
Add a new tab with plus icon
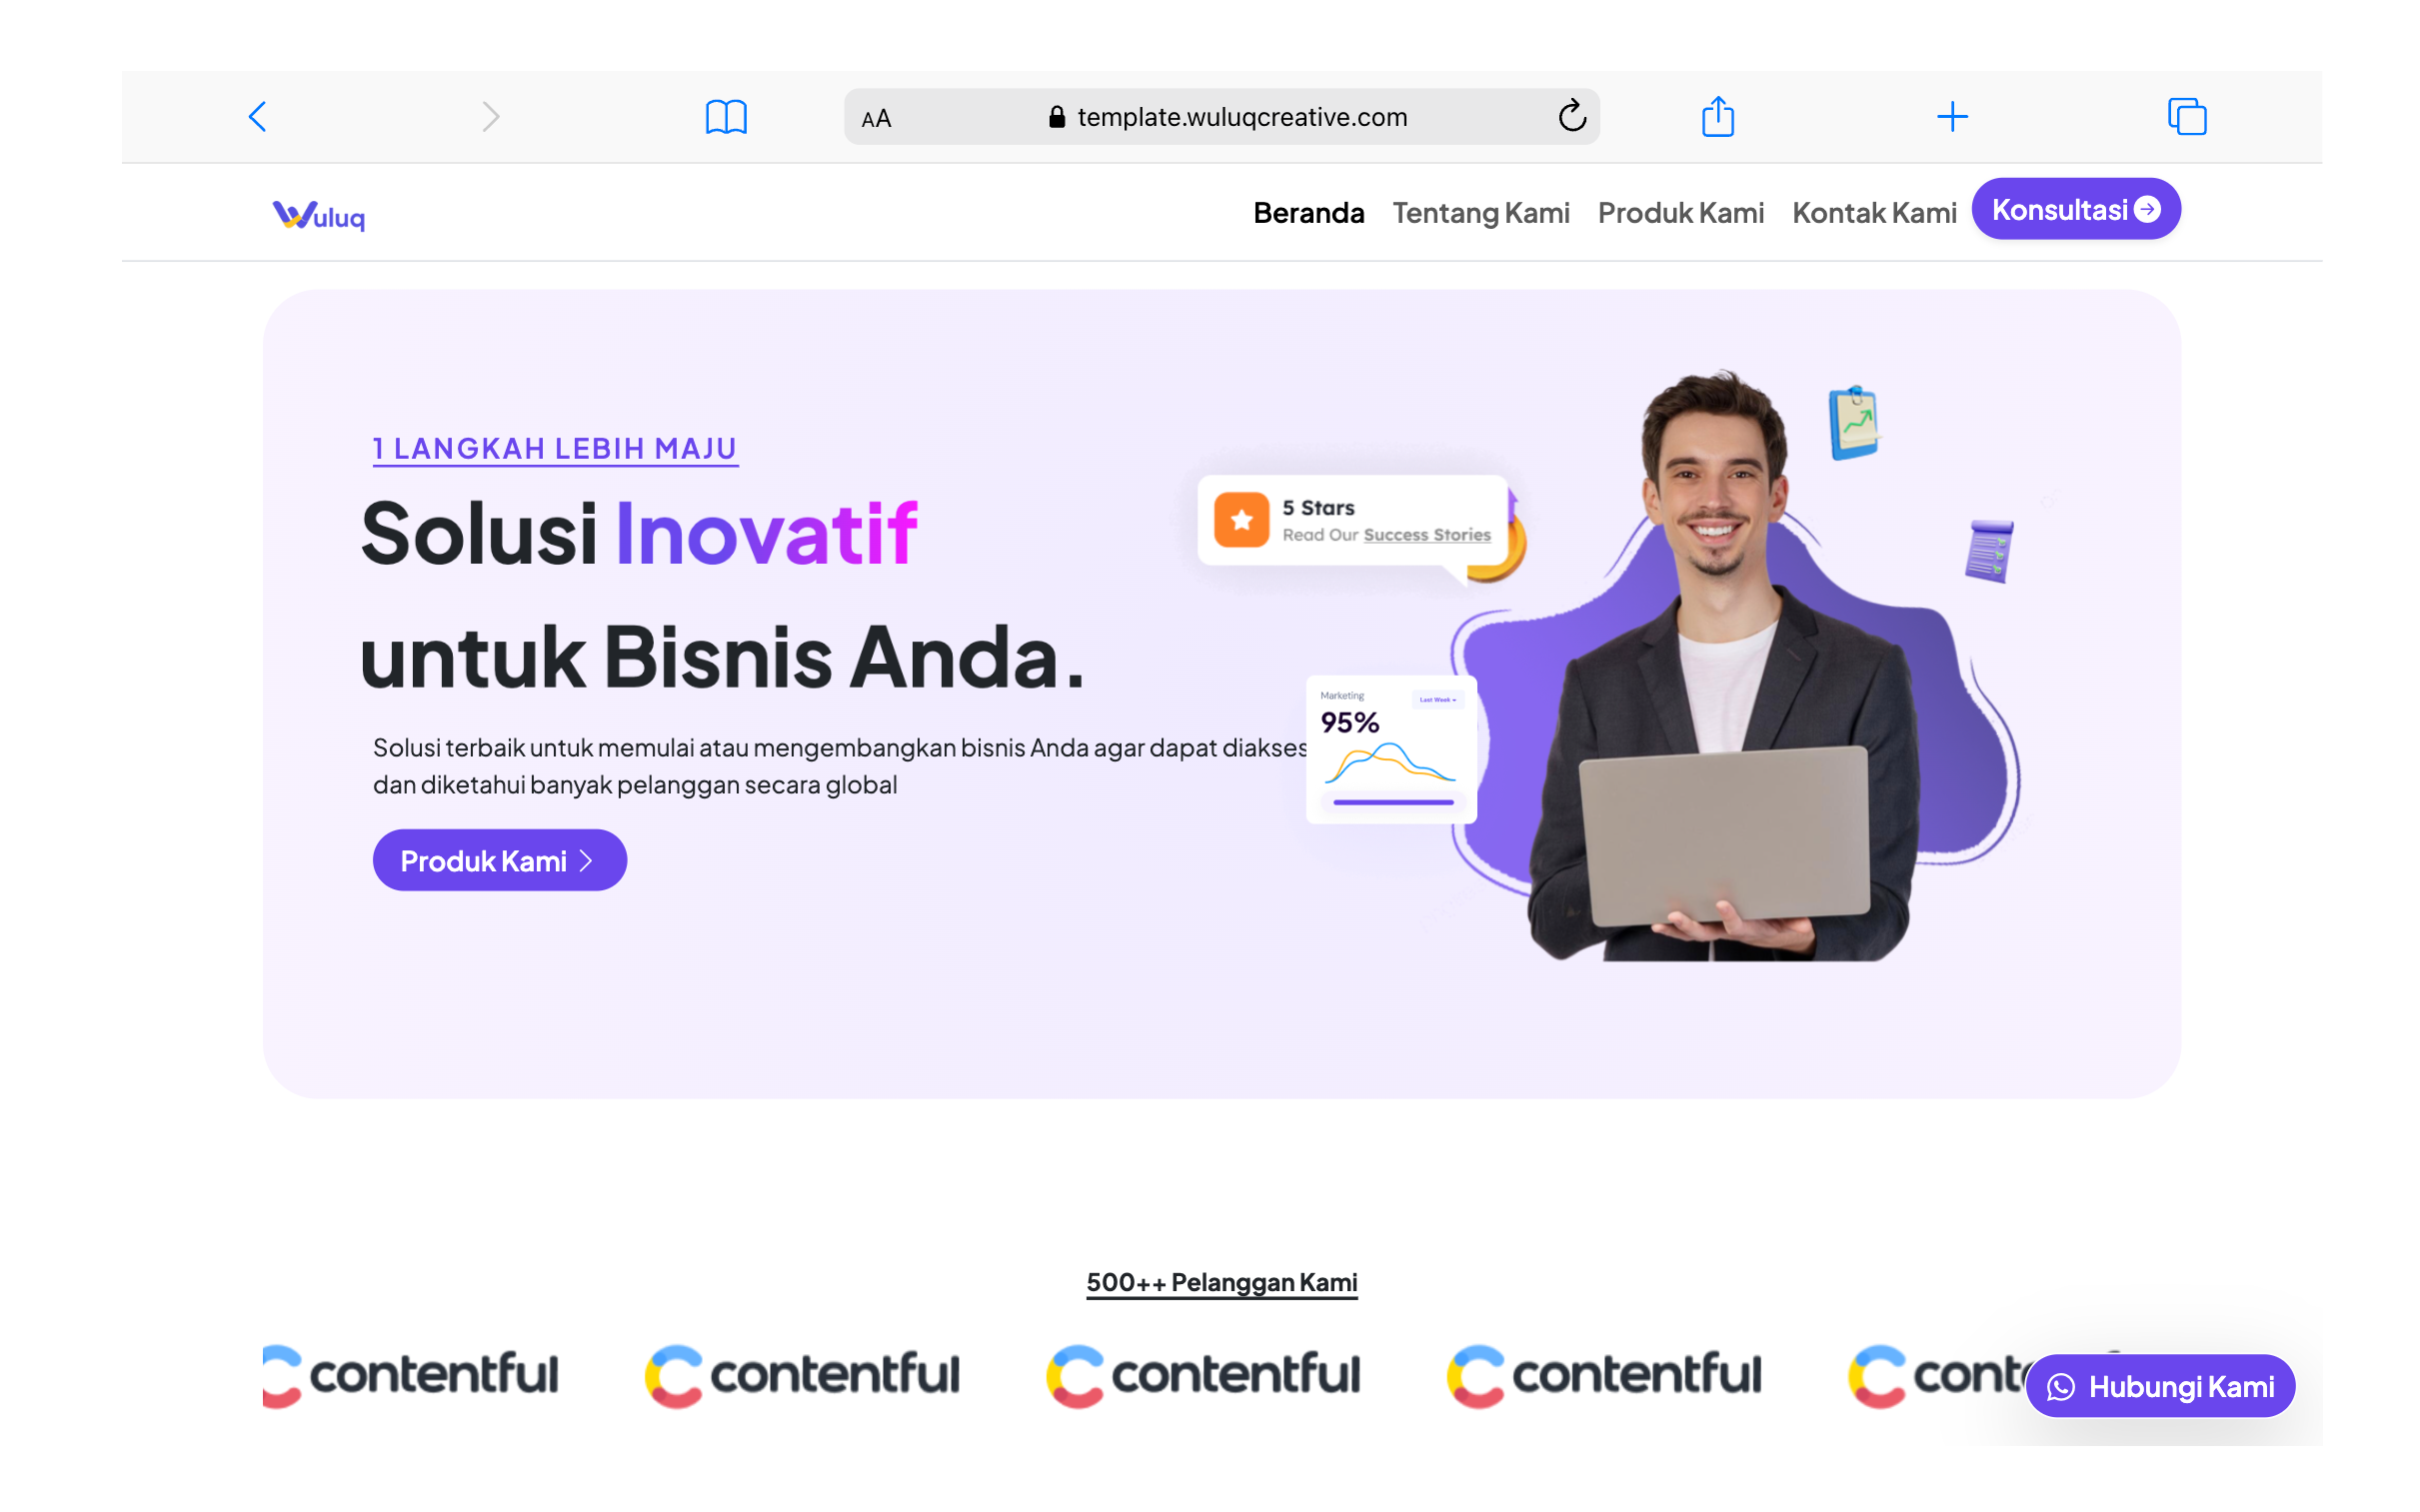click(1951, 117)
